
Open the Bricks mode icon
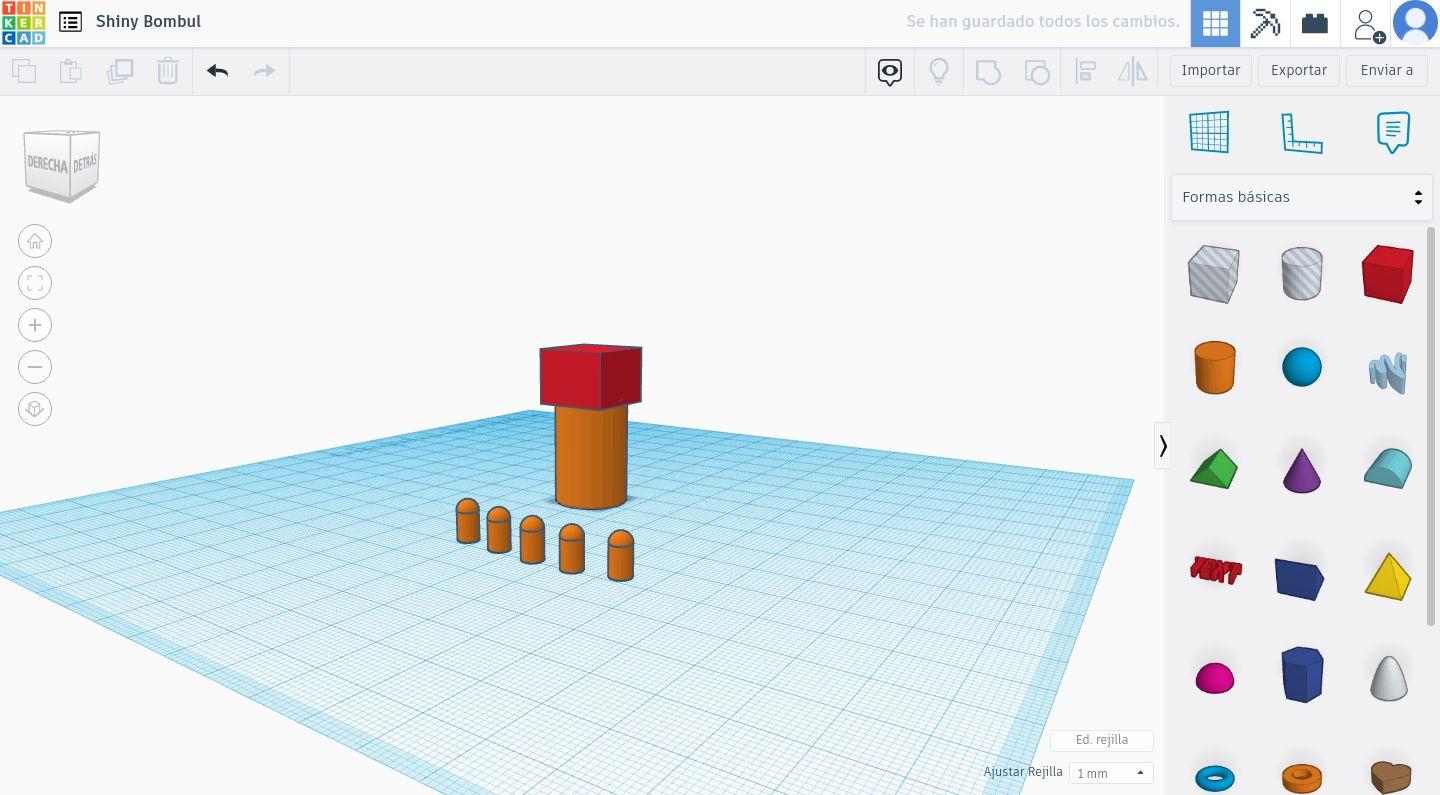(x=1315, y=23)
